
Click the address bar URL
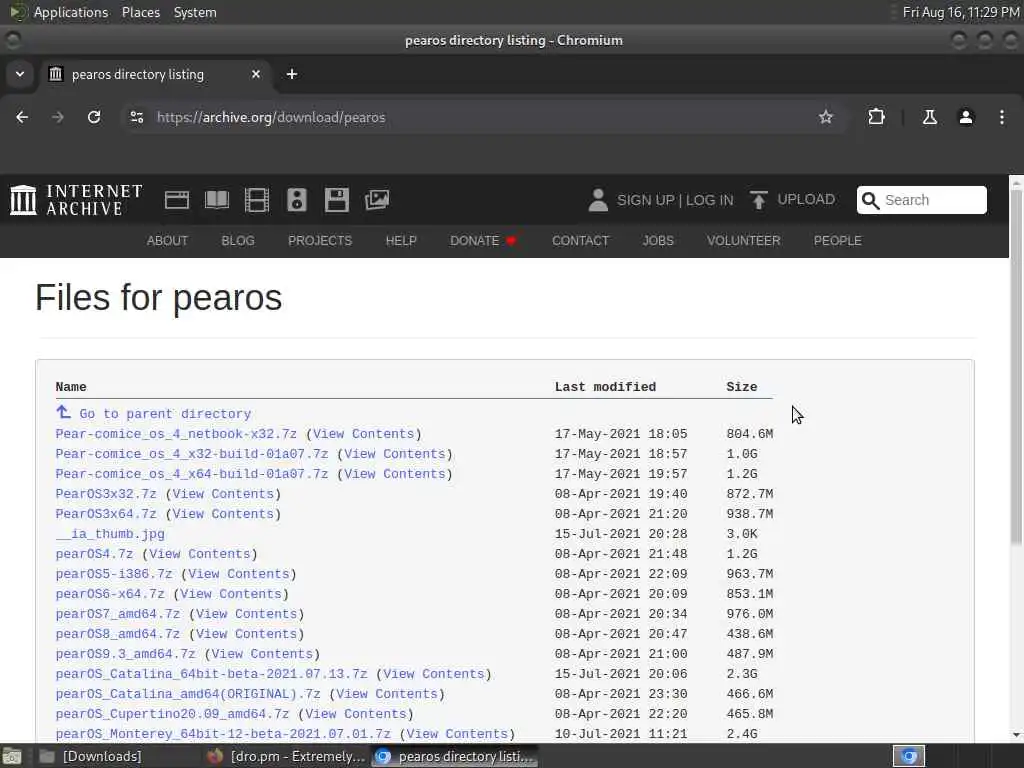point(271,118)
